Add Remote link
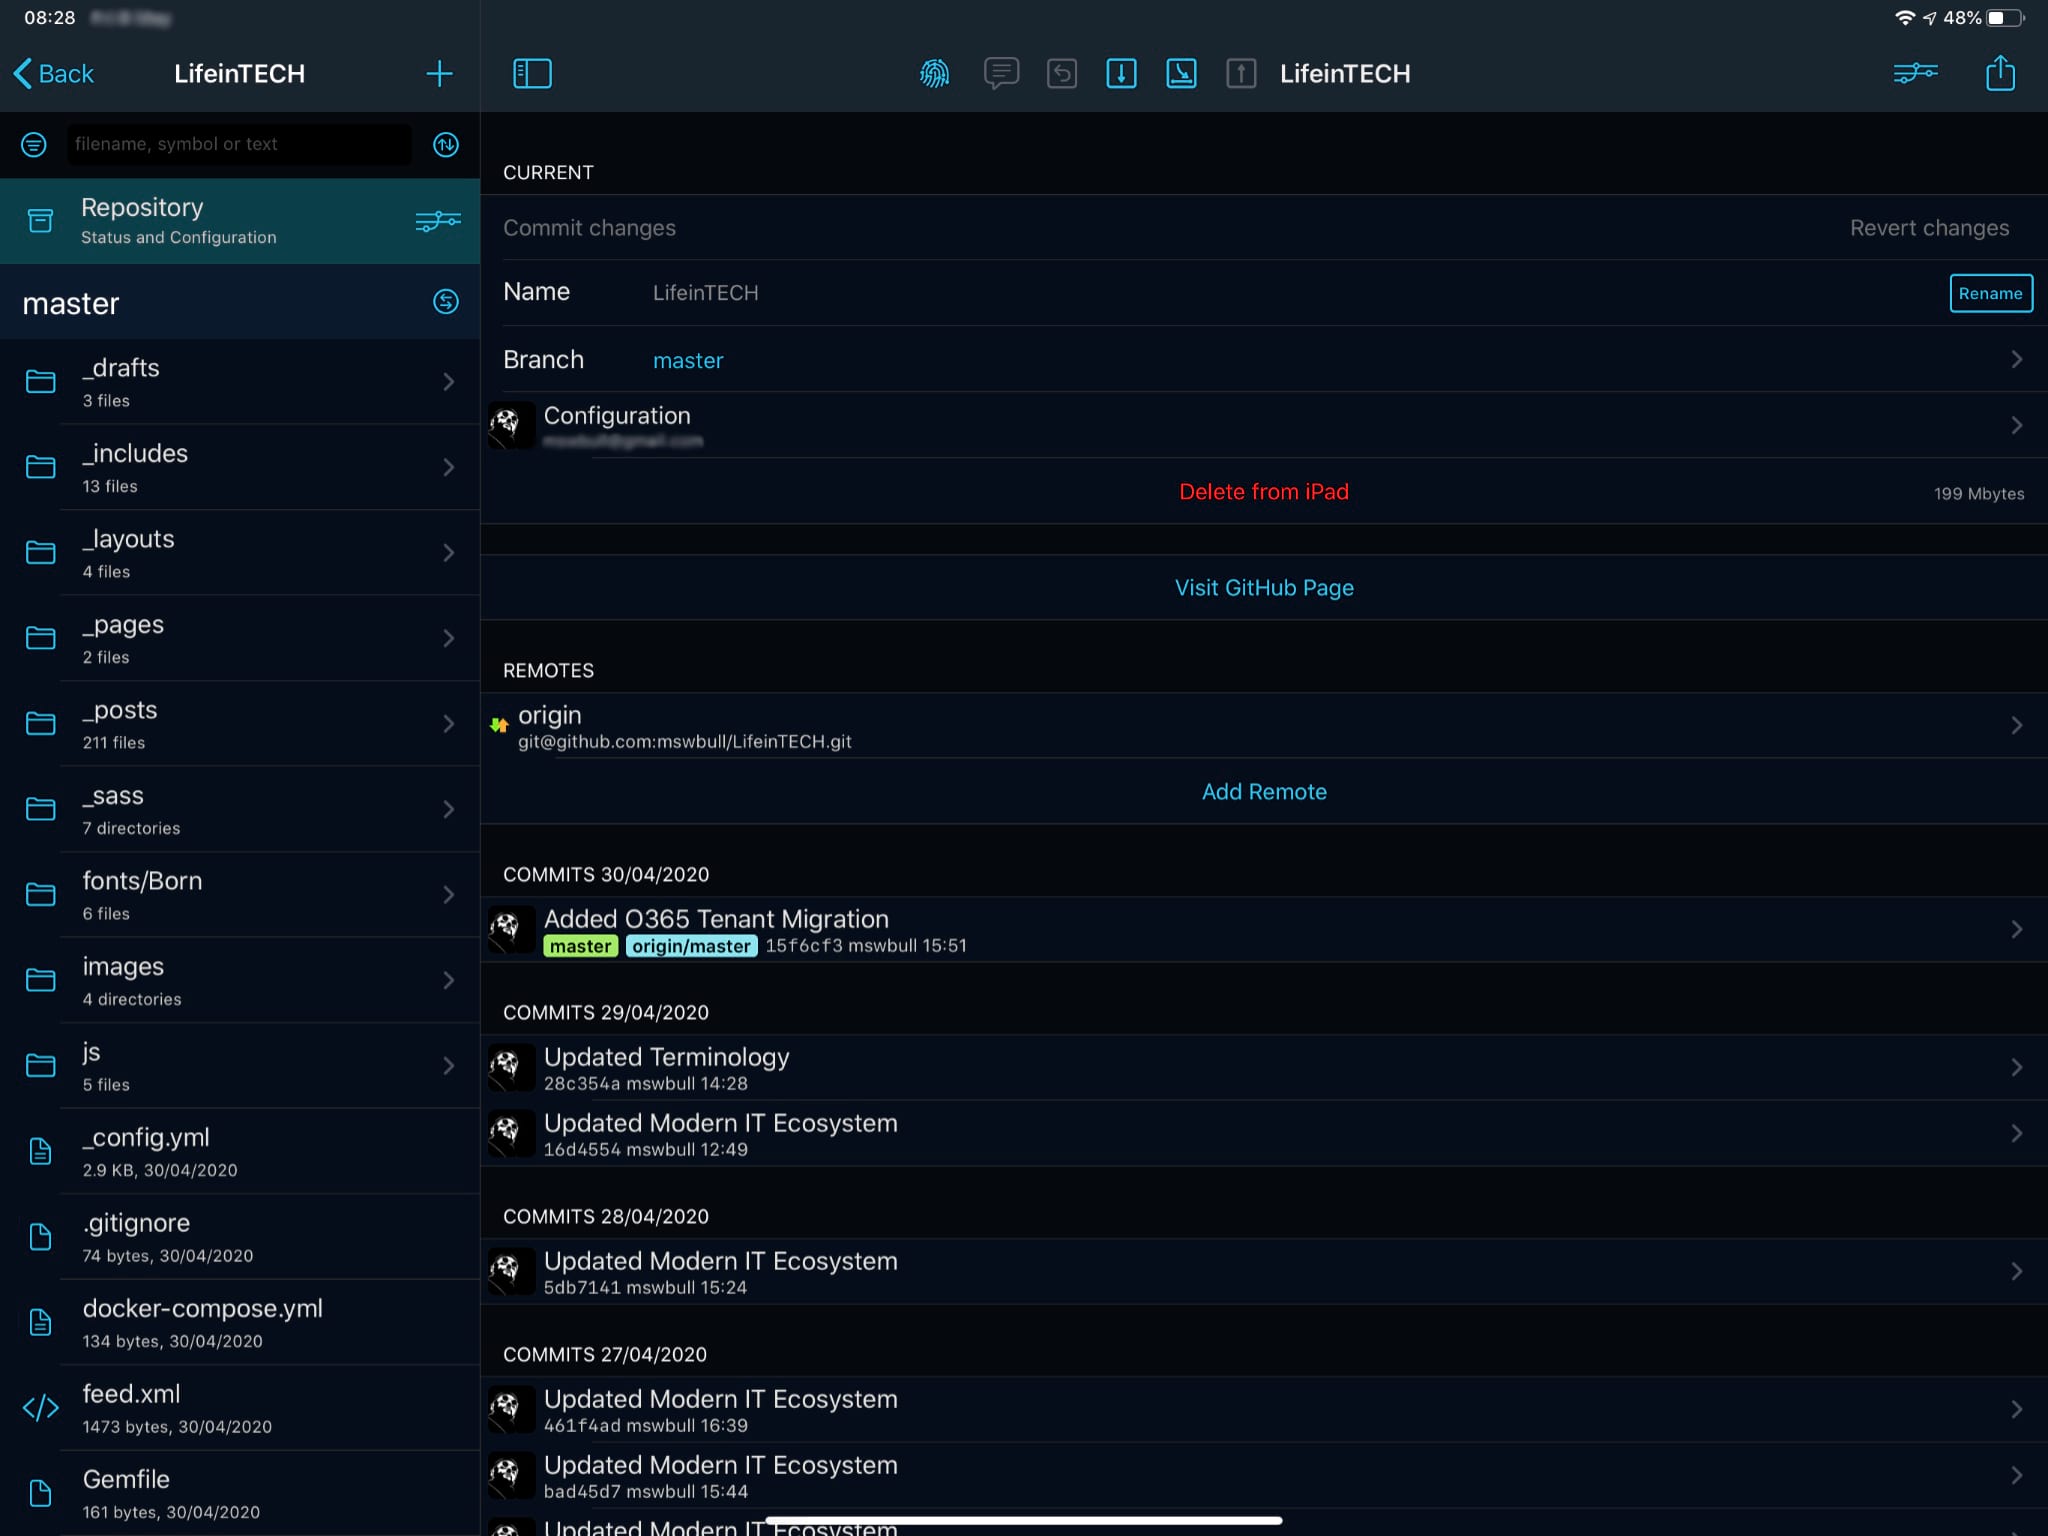 1263,789
